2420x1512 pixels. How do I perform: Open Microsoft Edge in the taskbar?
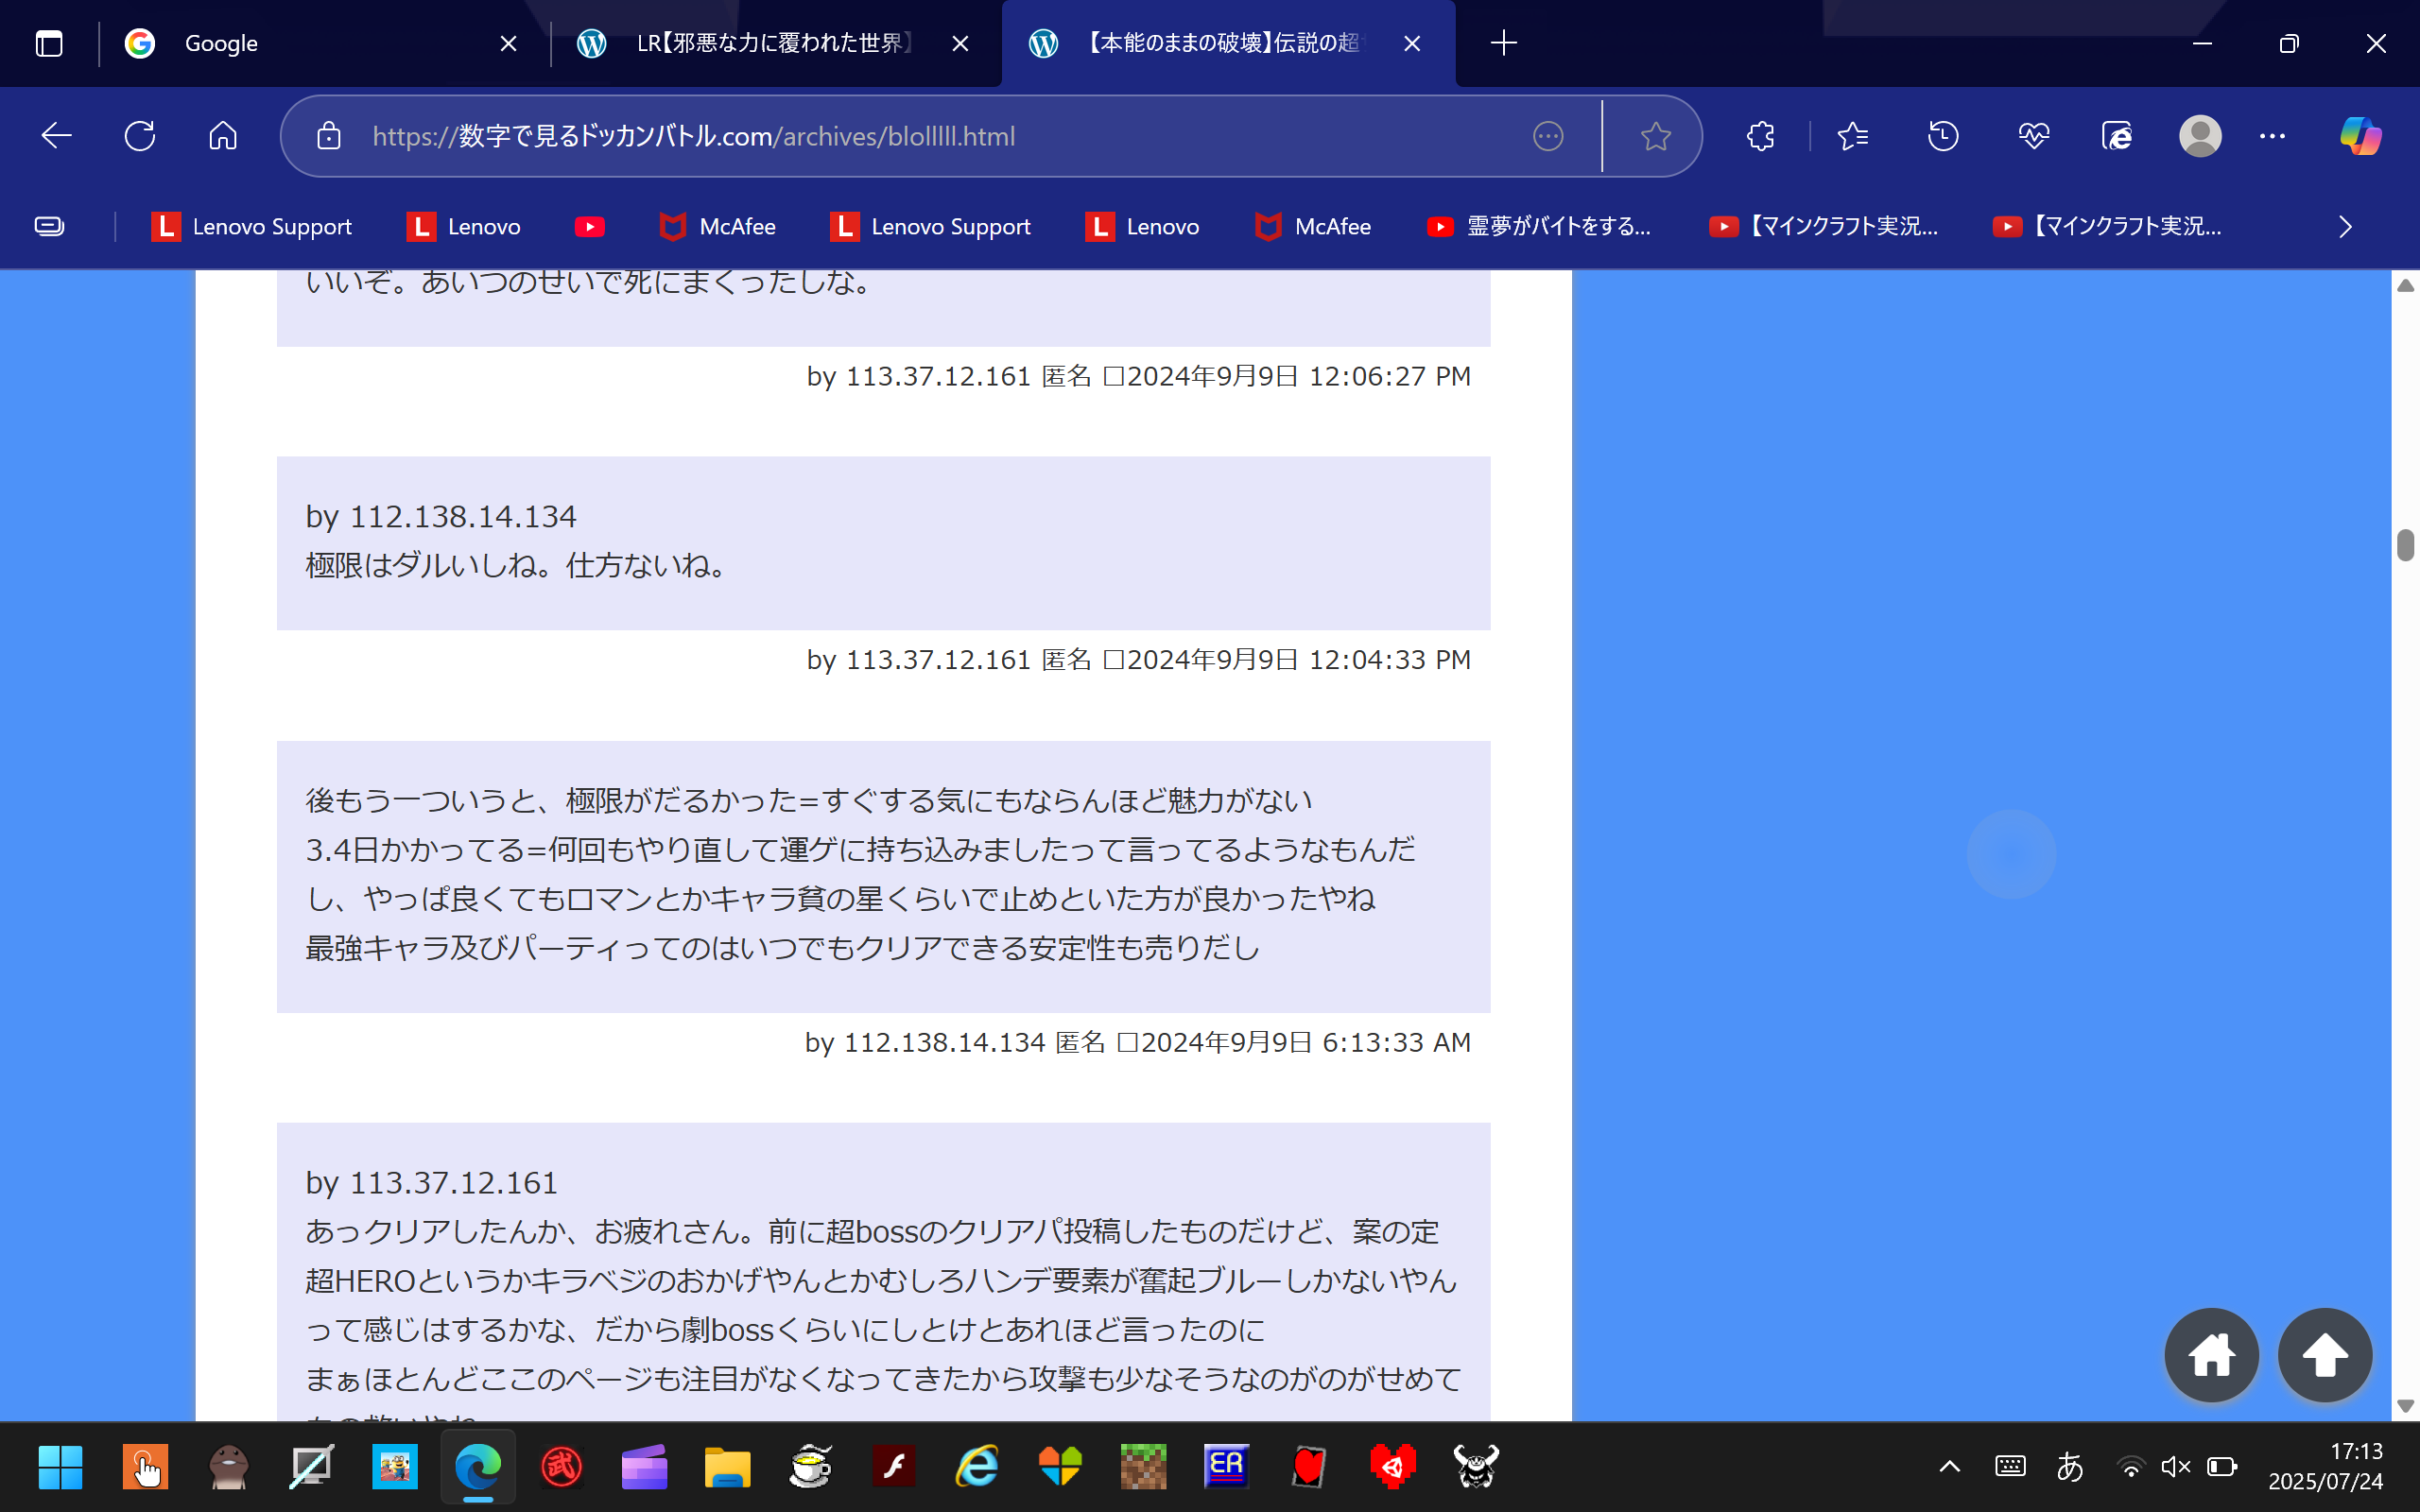coord(478,1467)
